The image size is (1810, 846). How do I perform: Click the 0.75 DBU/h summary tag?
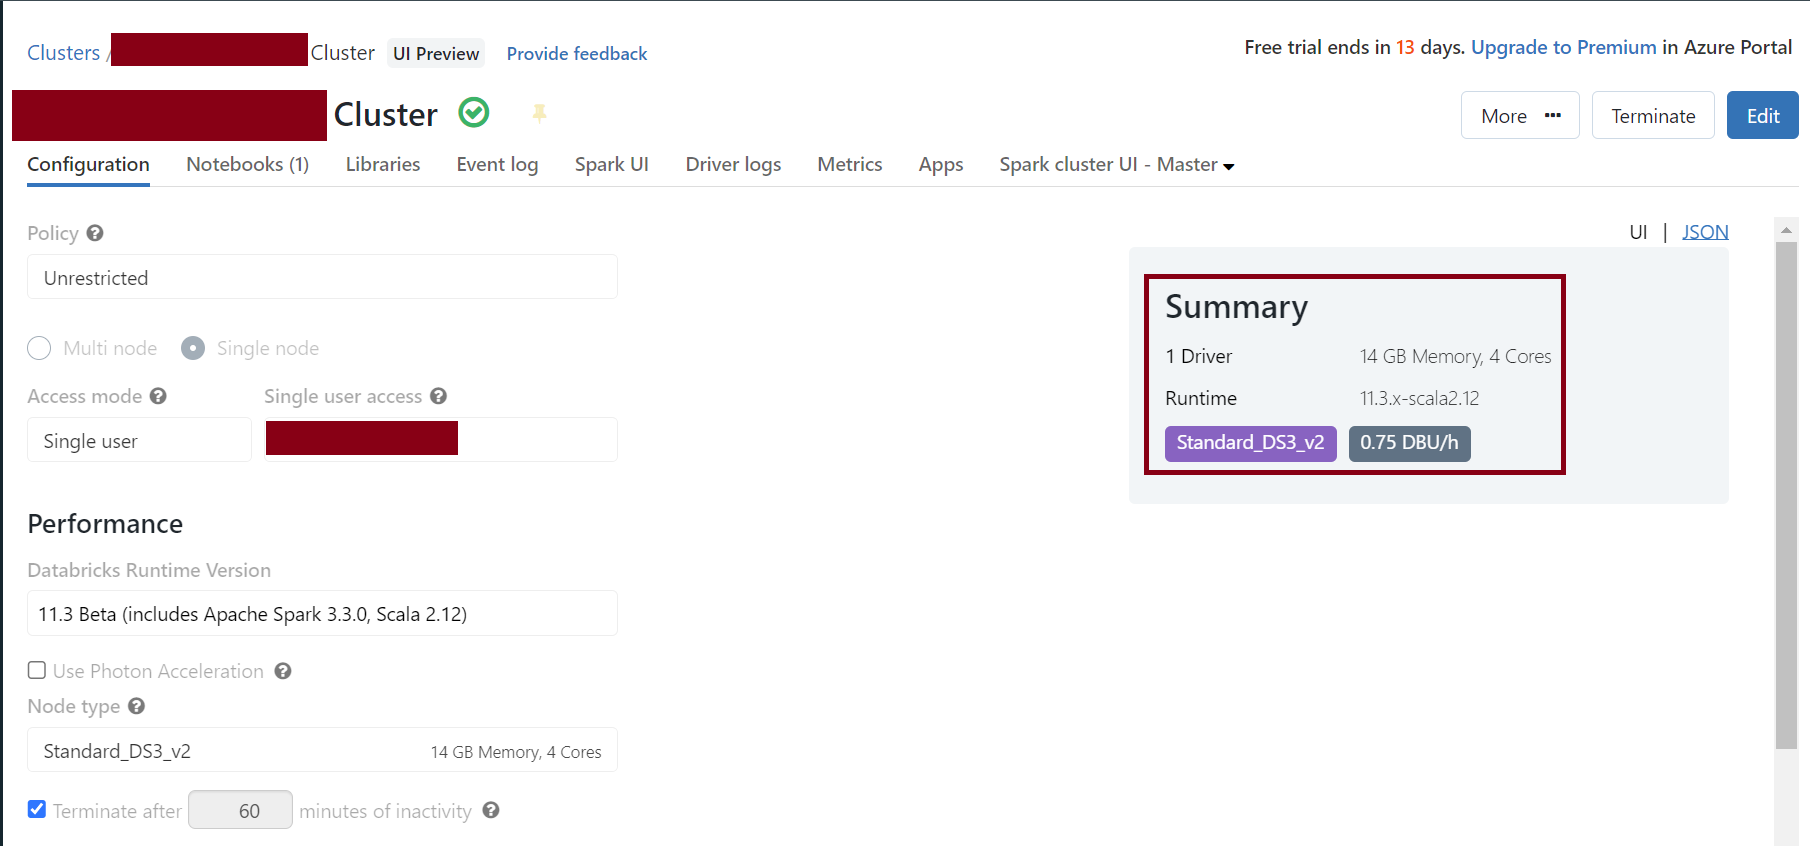point(1409,443)
